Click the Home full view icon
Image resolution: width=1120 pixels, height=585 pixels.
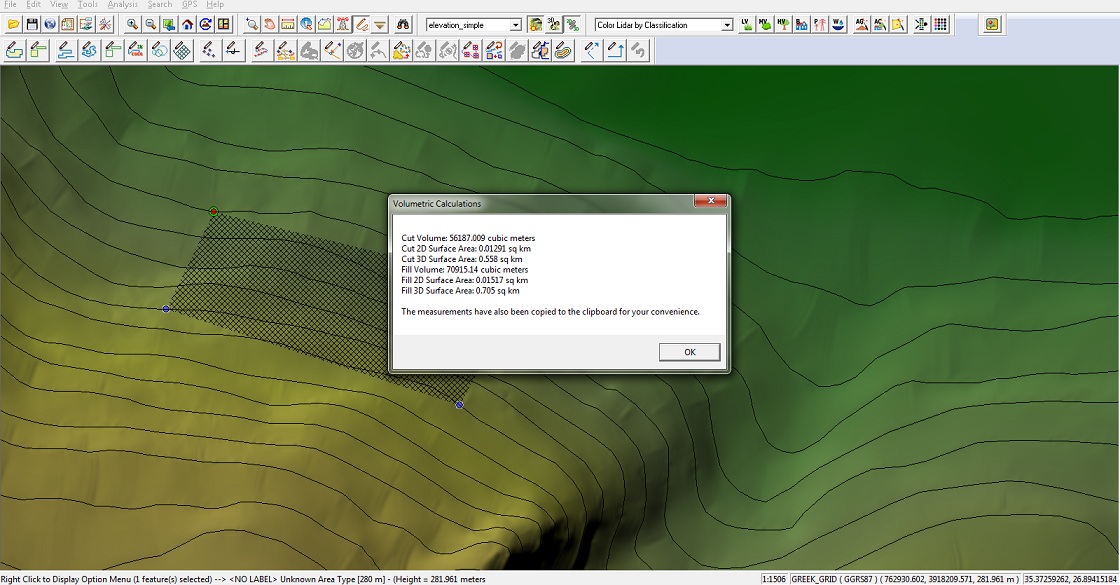[x=187, y=24]
